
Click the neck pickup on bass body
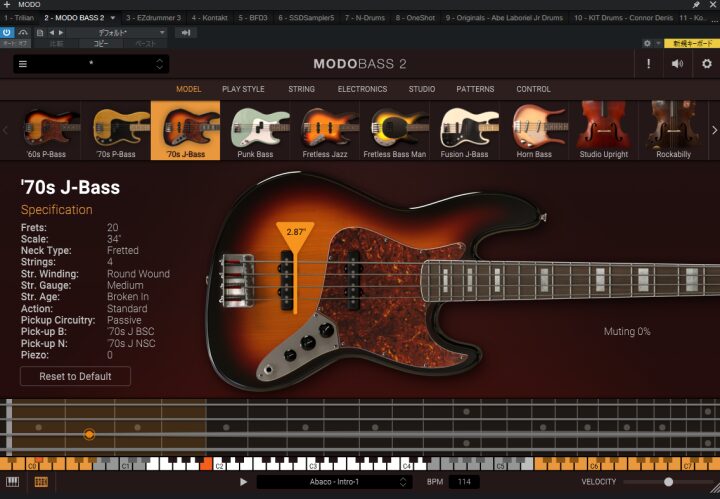click(353, 281)
